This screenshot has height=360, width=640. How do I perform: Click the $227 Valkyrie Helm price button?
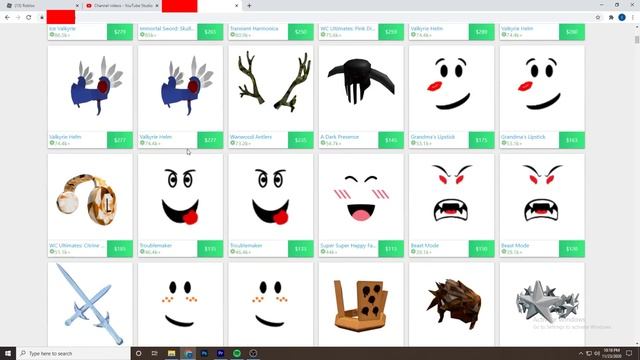pos(210,140)
